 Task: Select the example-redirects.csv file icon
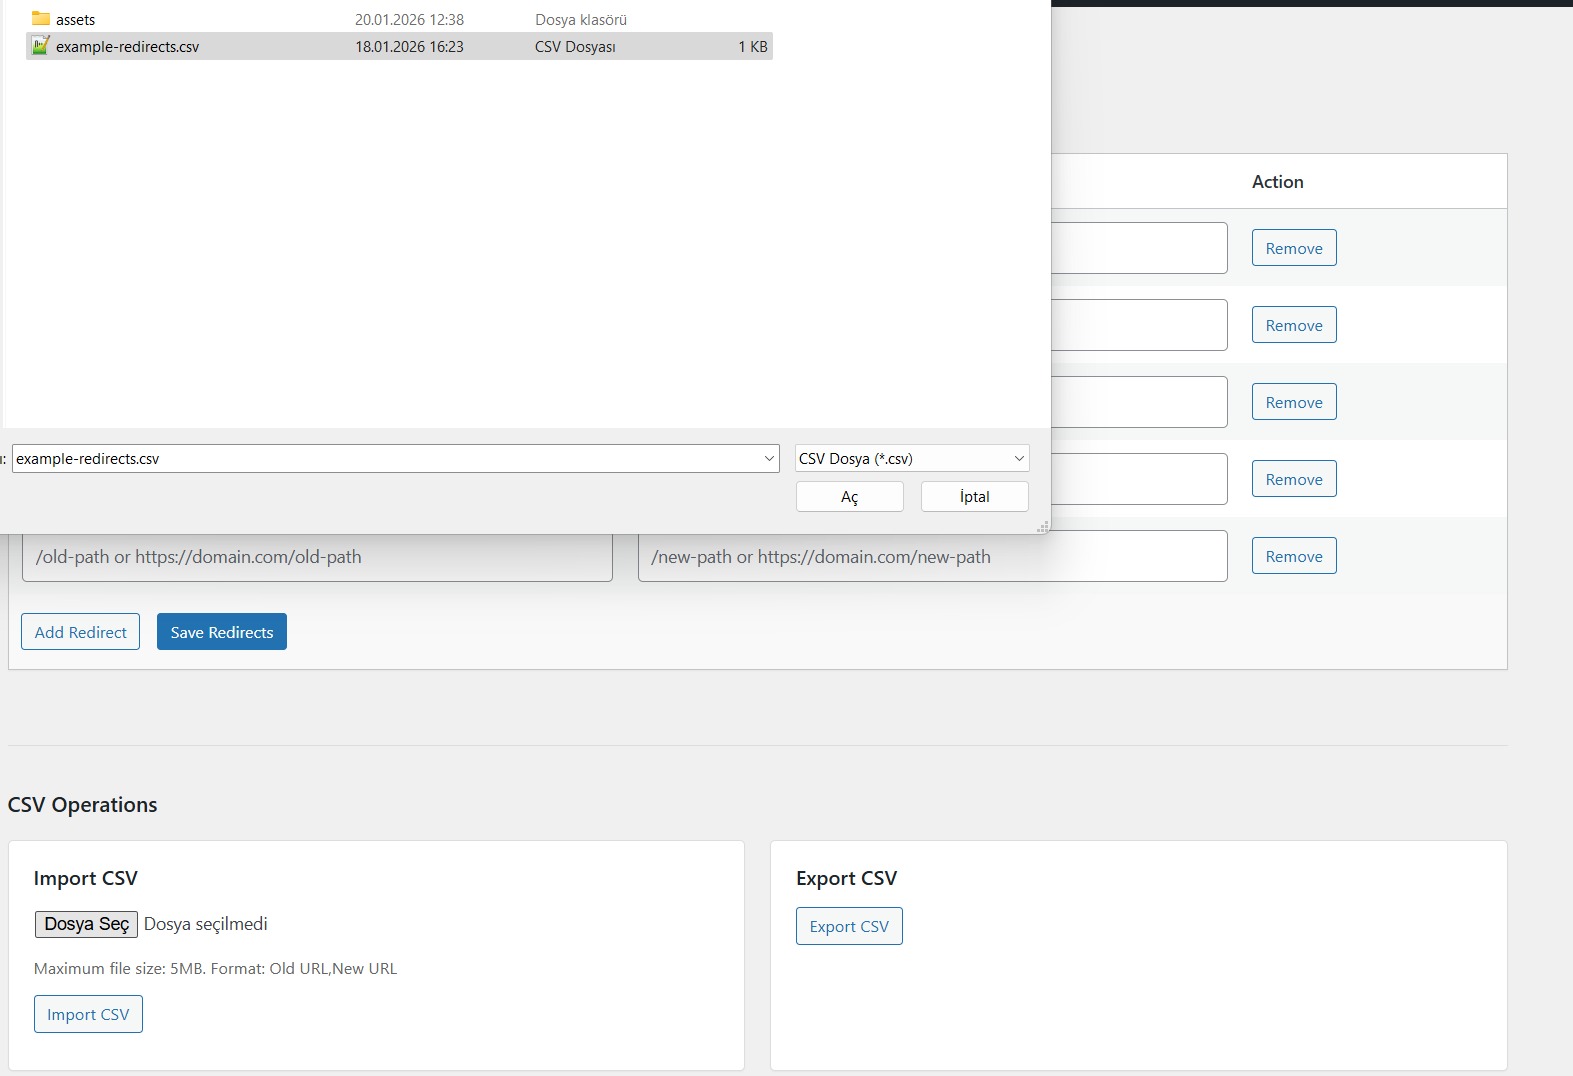coord(41,46)
